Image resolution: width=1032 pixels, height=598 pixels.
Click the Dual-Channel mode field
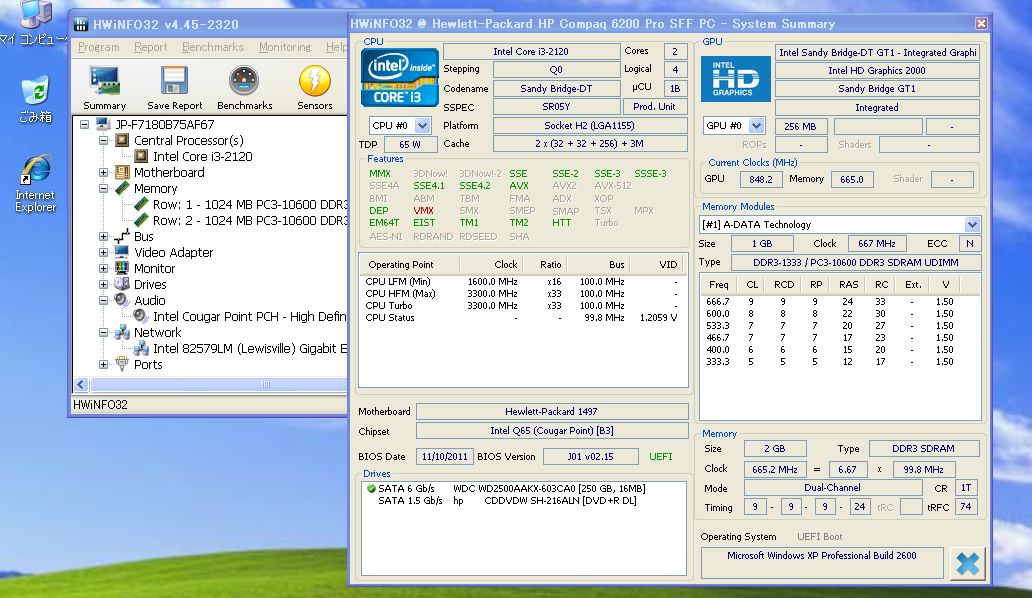tap(833, 488)
